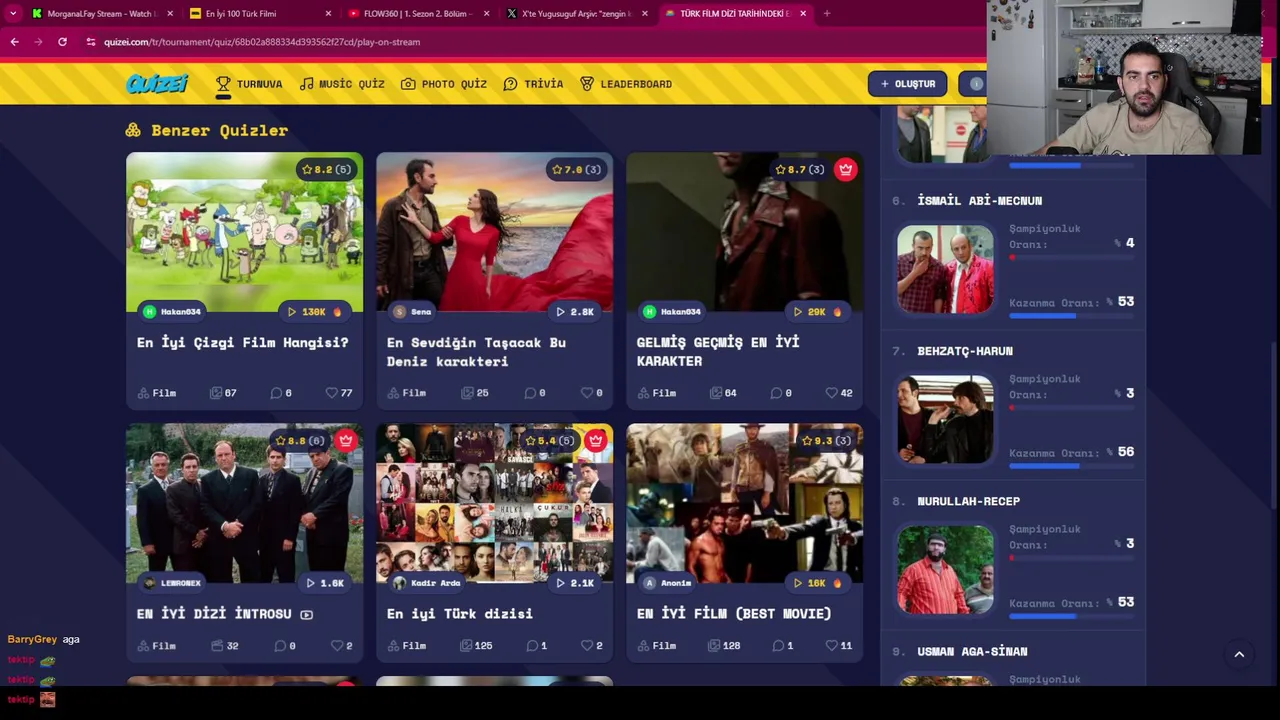The image size is (1280, 720).
Task: Reload the current page
Action: (x=62, y=42)
